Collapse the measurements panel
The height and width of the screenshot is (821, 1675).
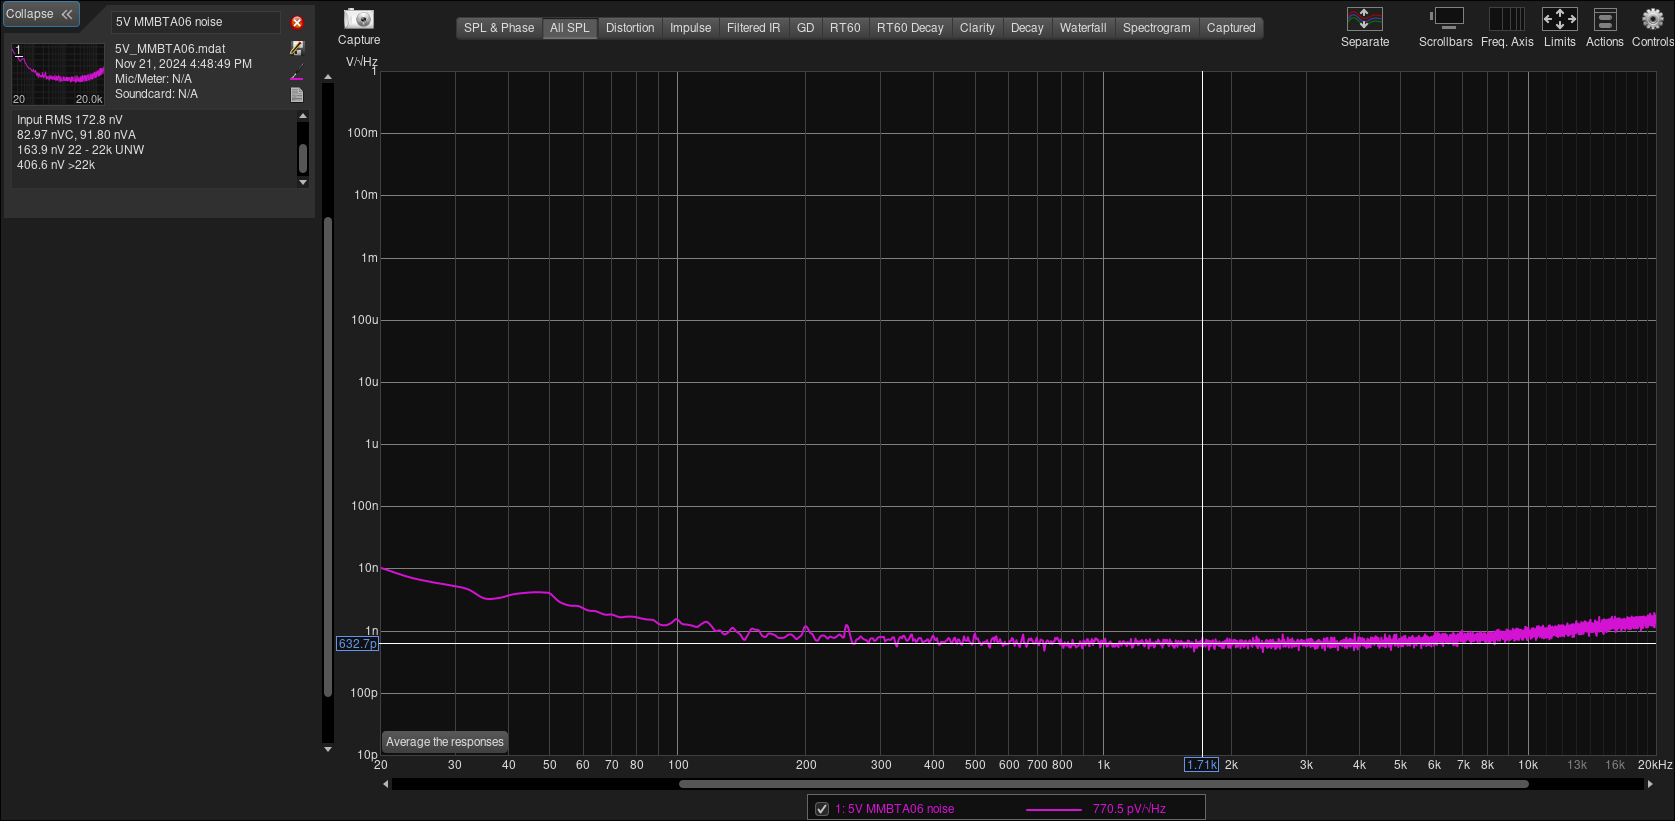pyautogui.click(x=40, y=14)
